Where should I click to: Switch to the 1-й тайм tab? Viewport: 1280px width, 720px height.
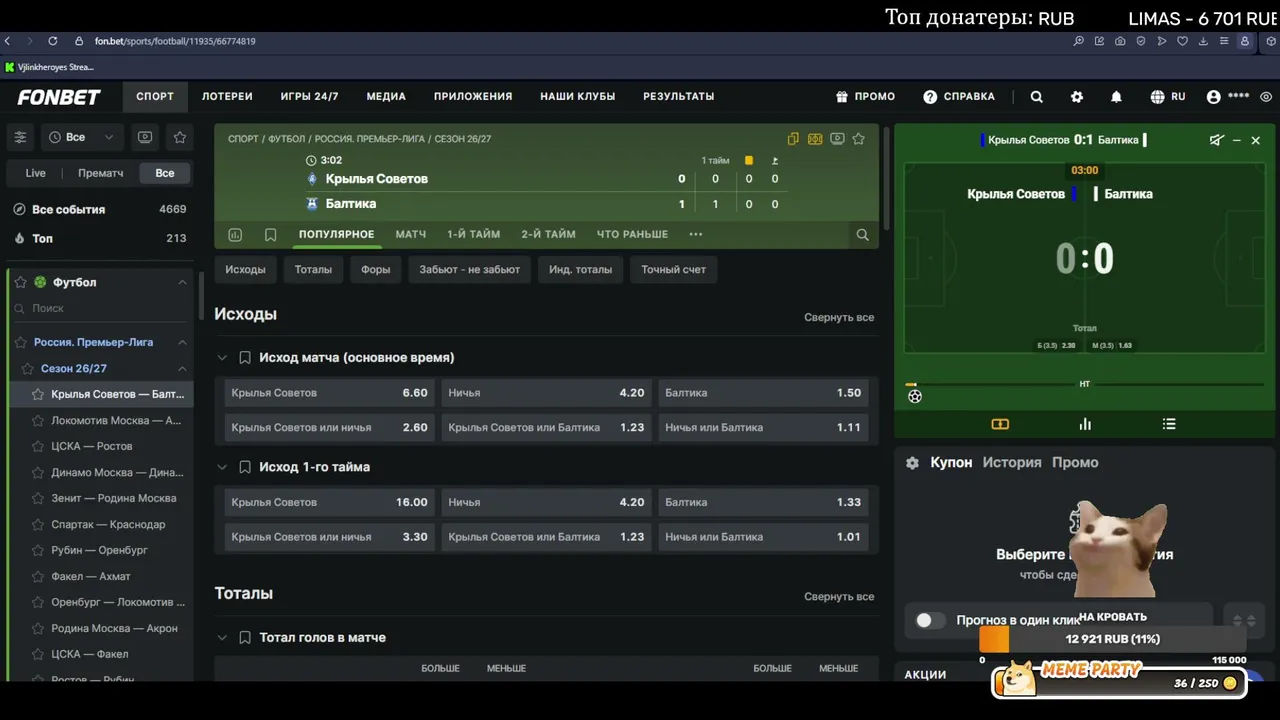pyautogui.click(x=473, y=235)
